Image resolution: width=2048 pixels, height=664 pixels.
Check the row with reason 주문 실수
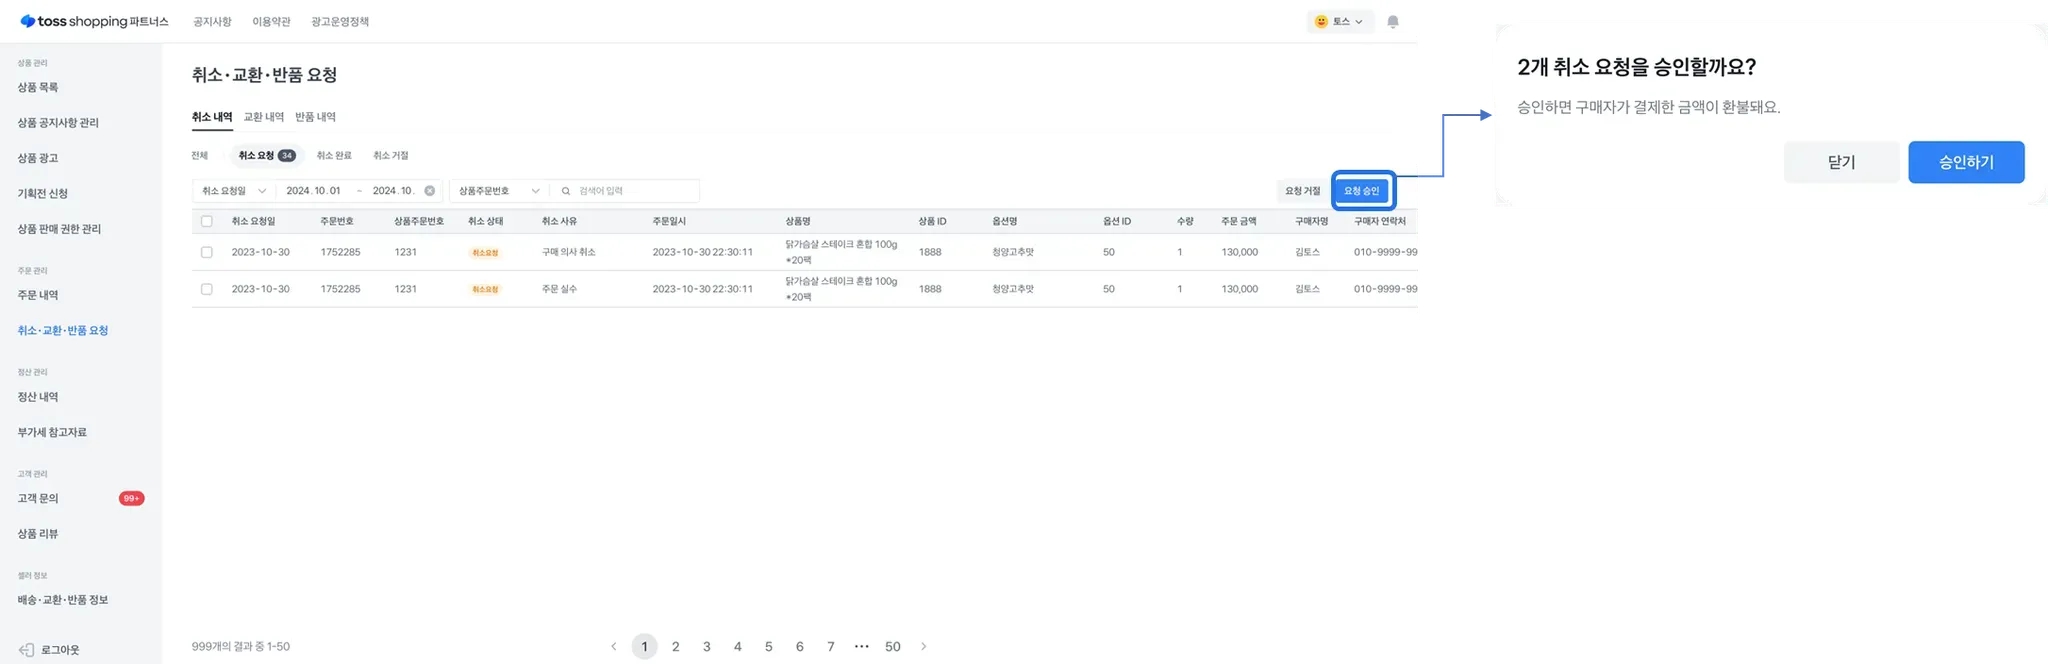(x=207, y=289)
